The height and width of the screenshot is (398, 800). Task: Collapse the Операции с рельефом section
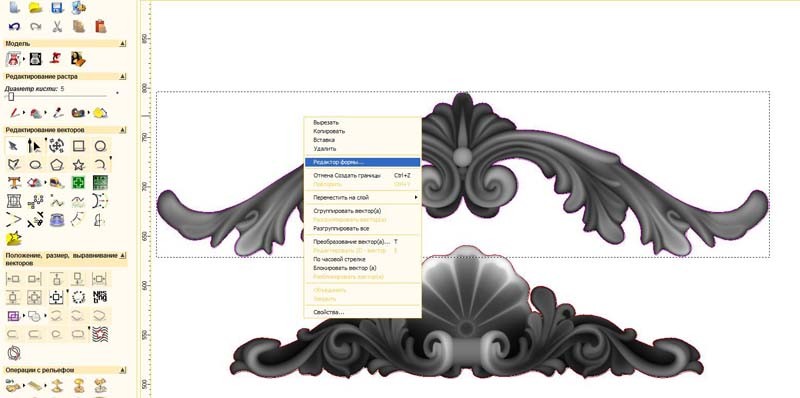click(122, 369)
